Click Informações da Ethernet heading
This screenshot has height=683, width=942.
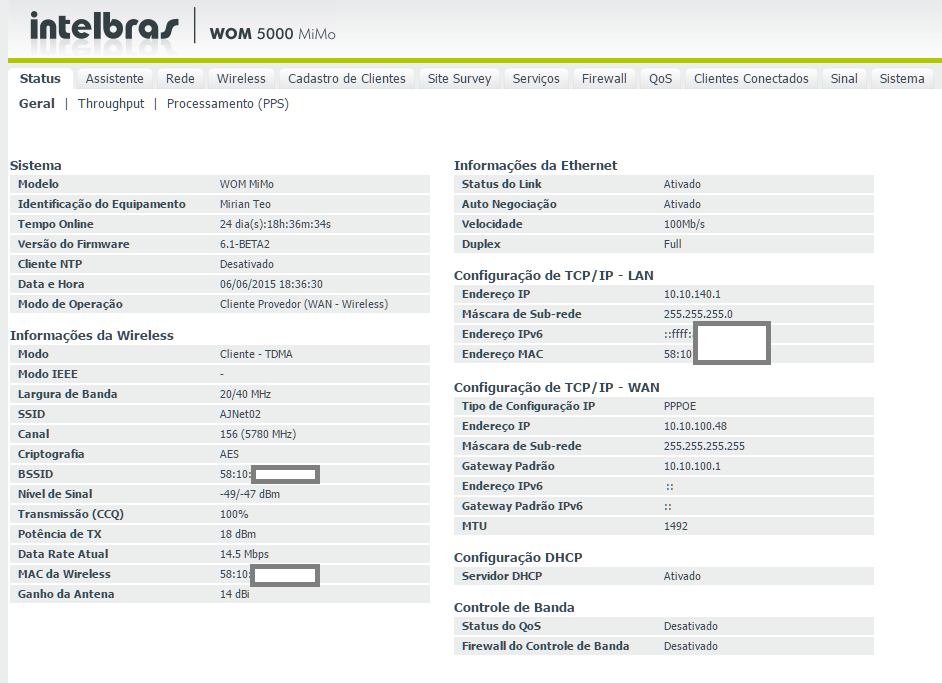pos(535,166)
